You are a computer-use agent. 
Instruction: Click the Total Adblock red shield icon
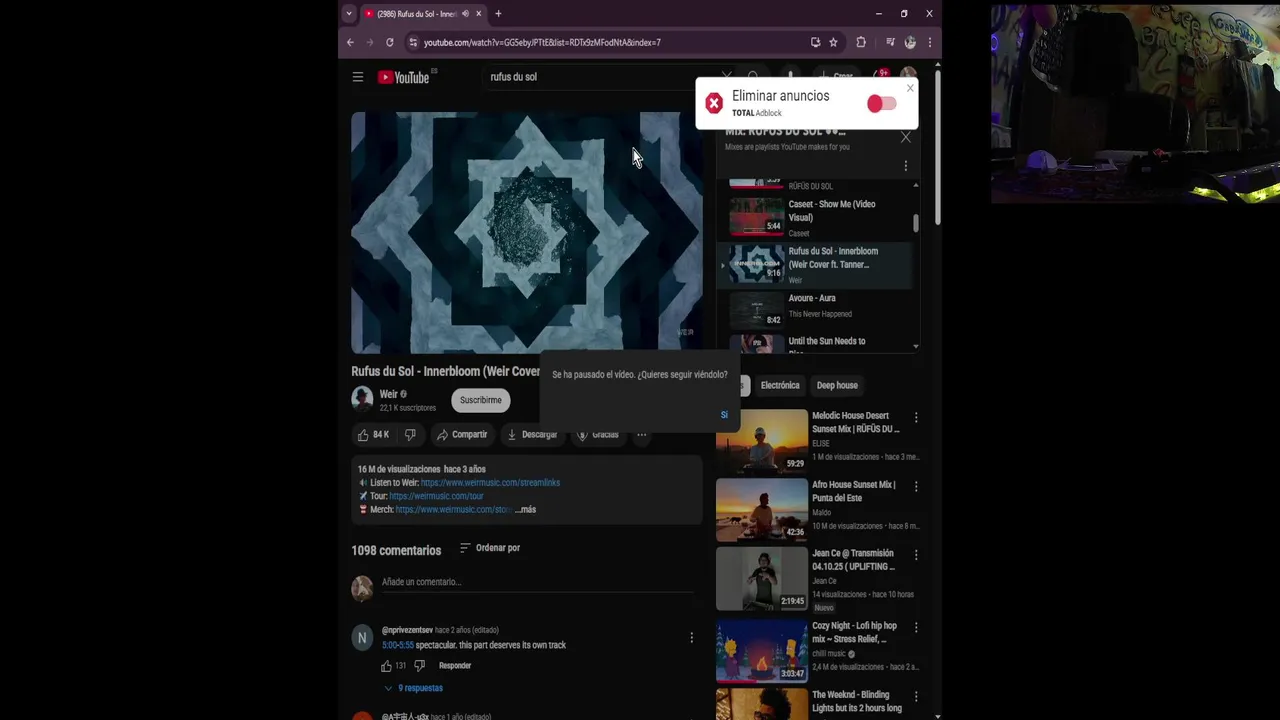714,103
